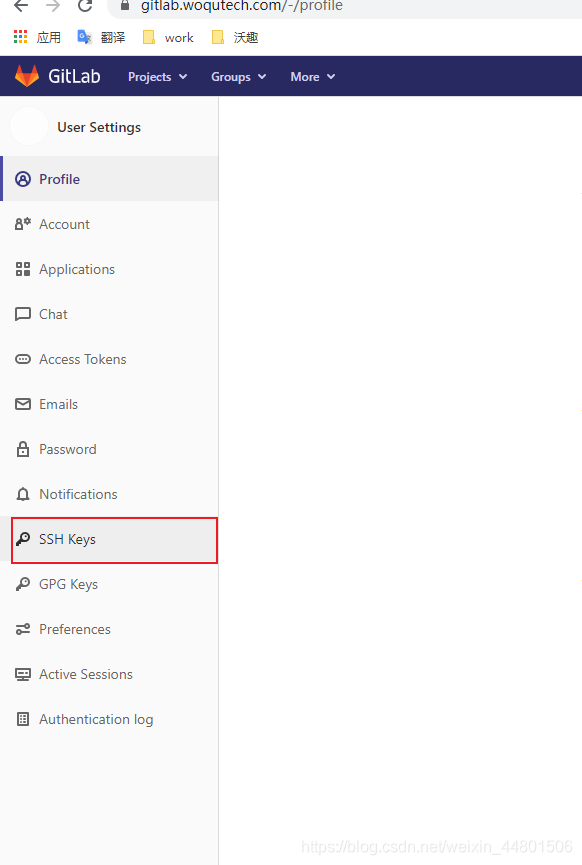Open the Preferences link
Viewport: 582px width, 865px height.
click(x=110, y=629)
